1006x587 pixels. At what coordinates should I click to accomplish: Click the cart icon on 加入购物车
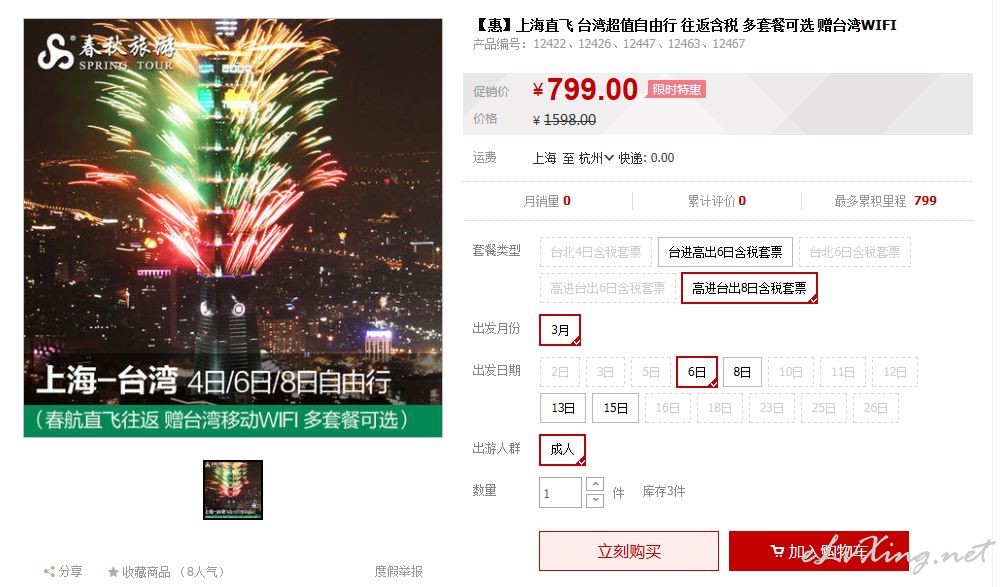pyautogui.click(x=777, y=551)
